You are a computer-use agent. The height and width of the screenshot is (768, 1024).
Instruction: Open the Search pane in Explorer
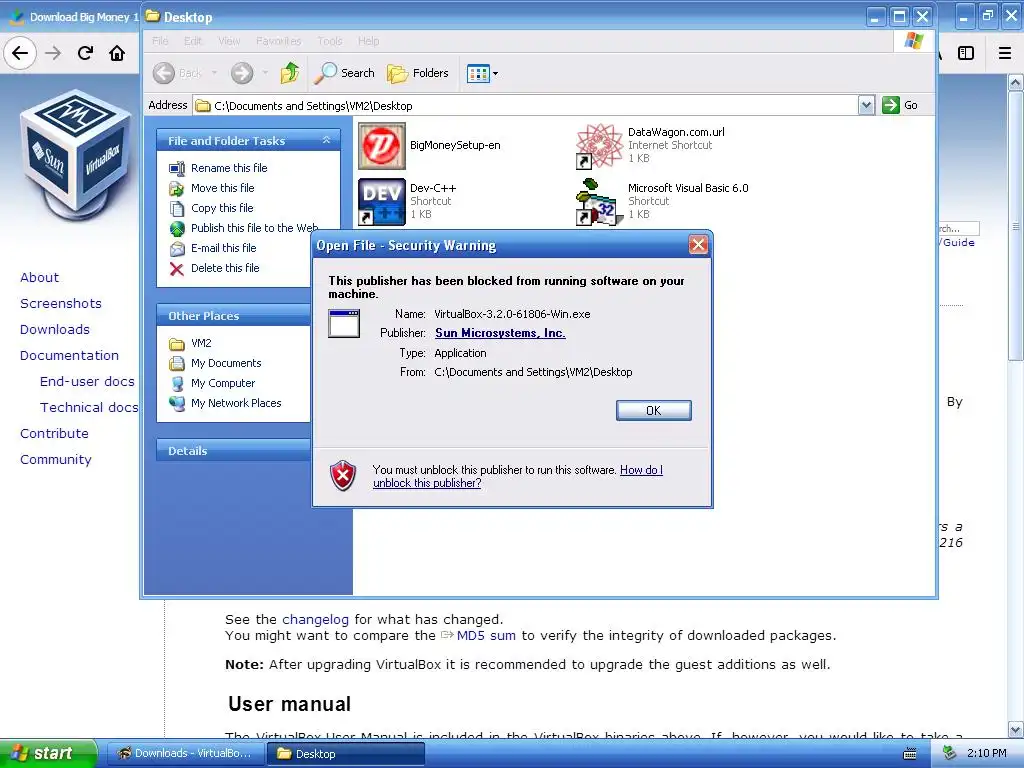344,73
